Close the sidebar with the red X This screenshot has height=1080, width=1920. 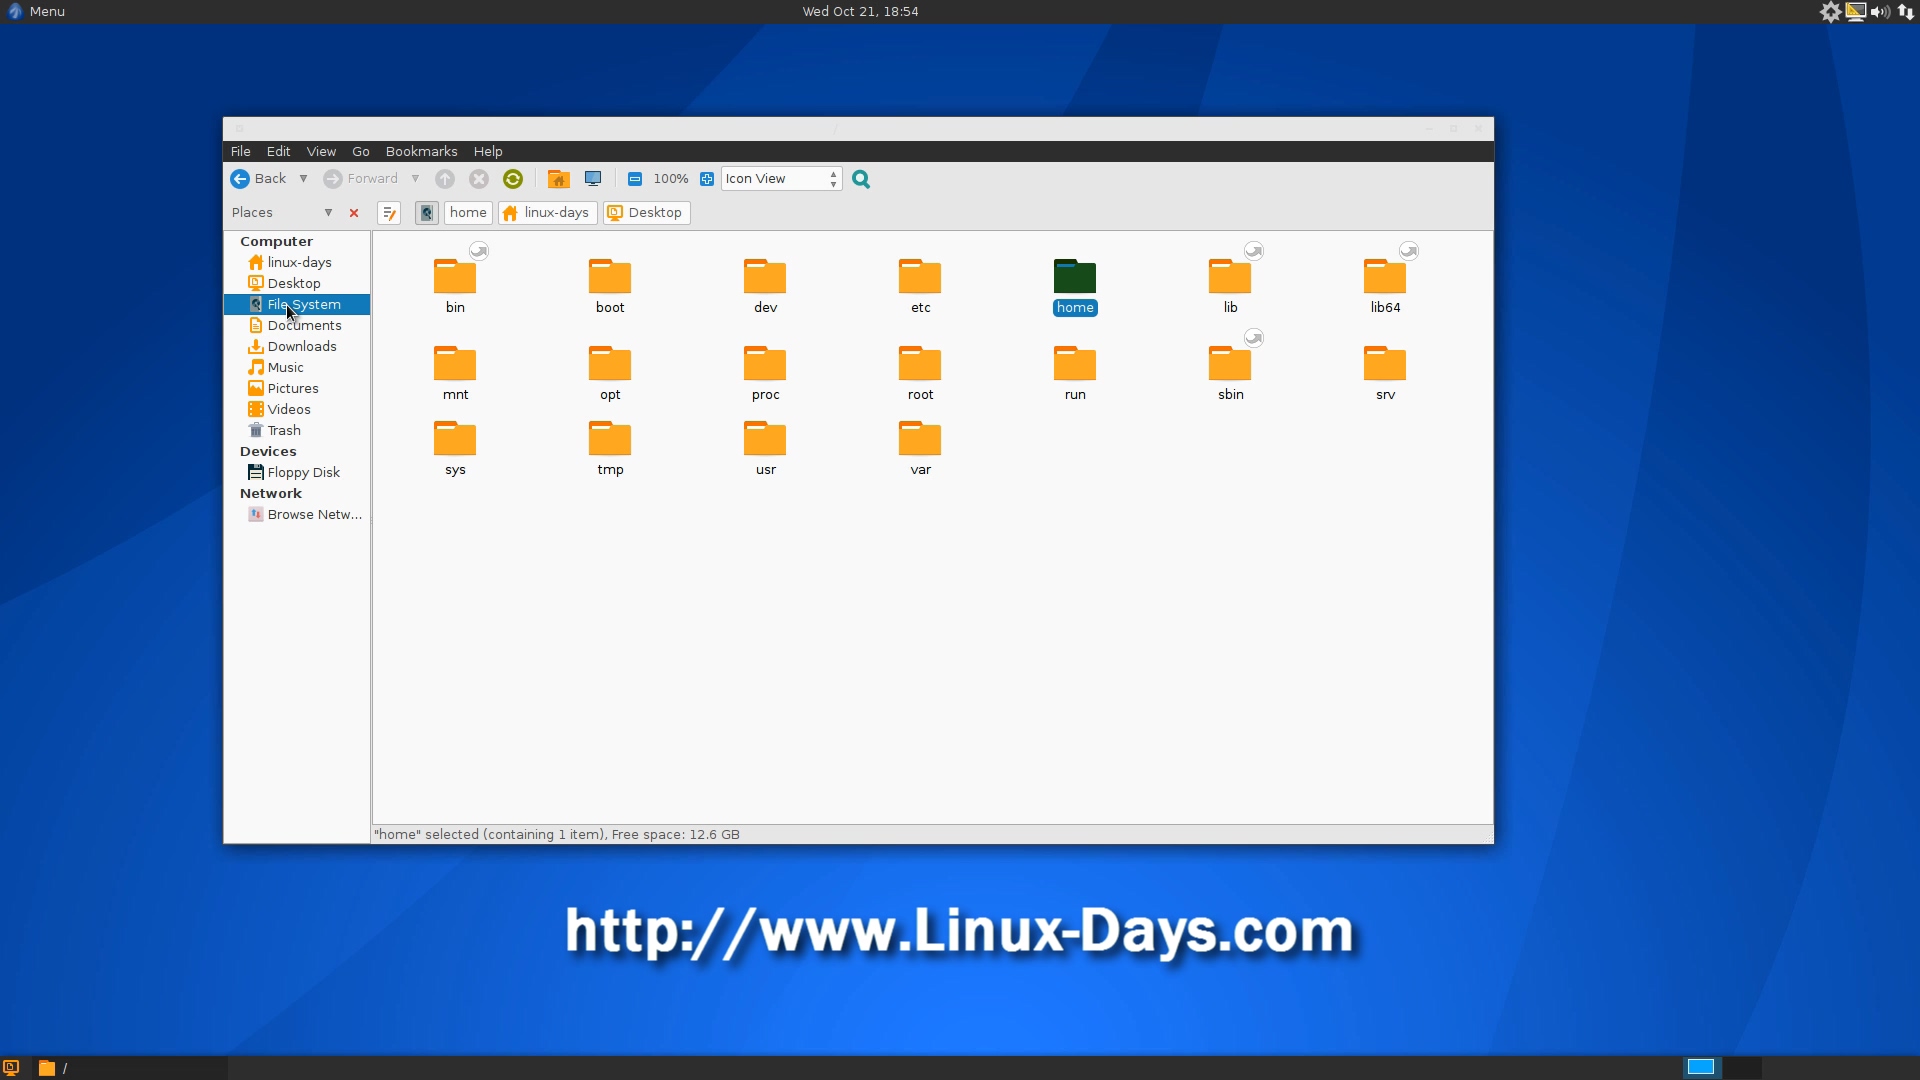coord(354,213)
